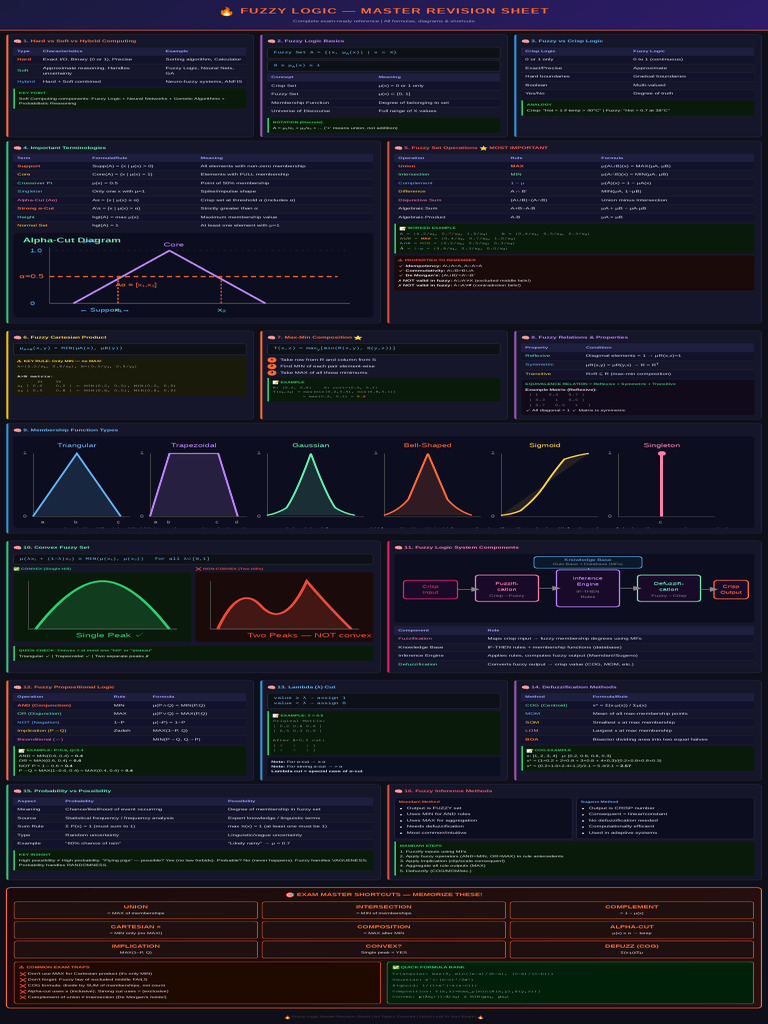
Task: Click the warning icon before 'PROPERTIES TO REMEMBER'
Action: [x=400, y=260]
